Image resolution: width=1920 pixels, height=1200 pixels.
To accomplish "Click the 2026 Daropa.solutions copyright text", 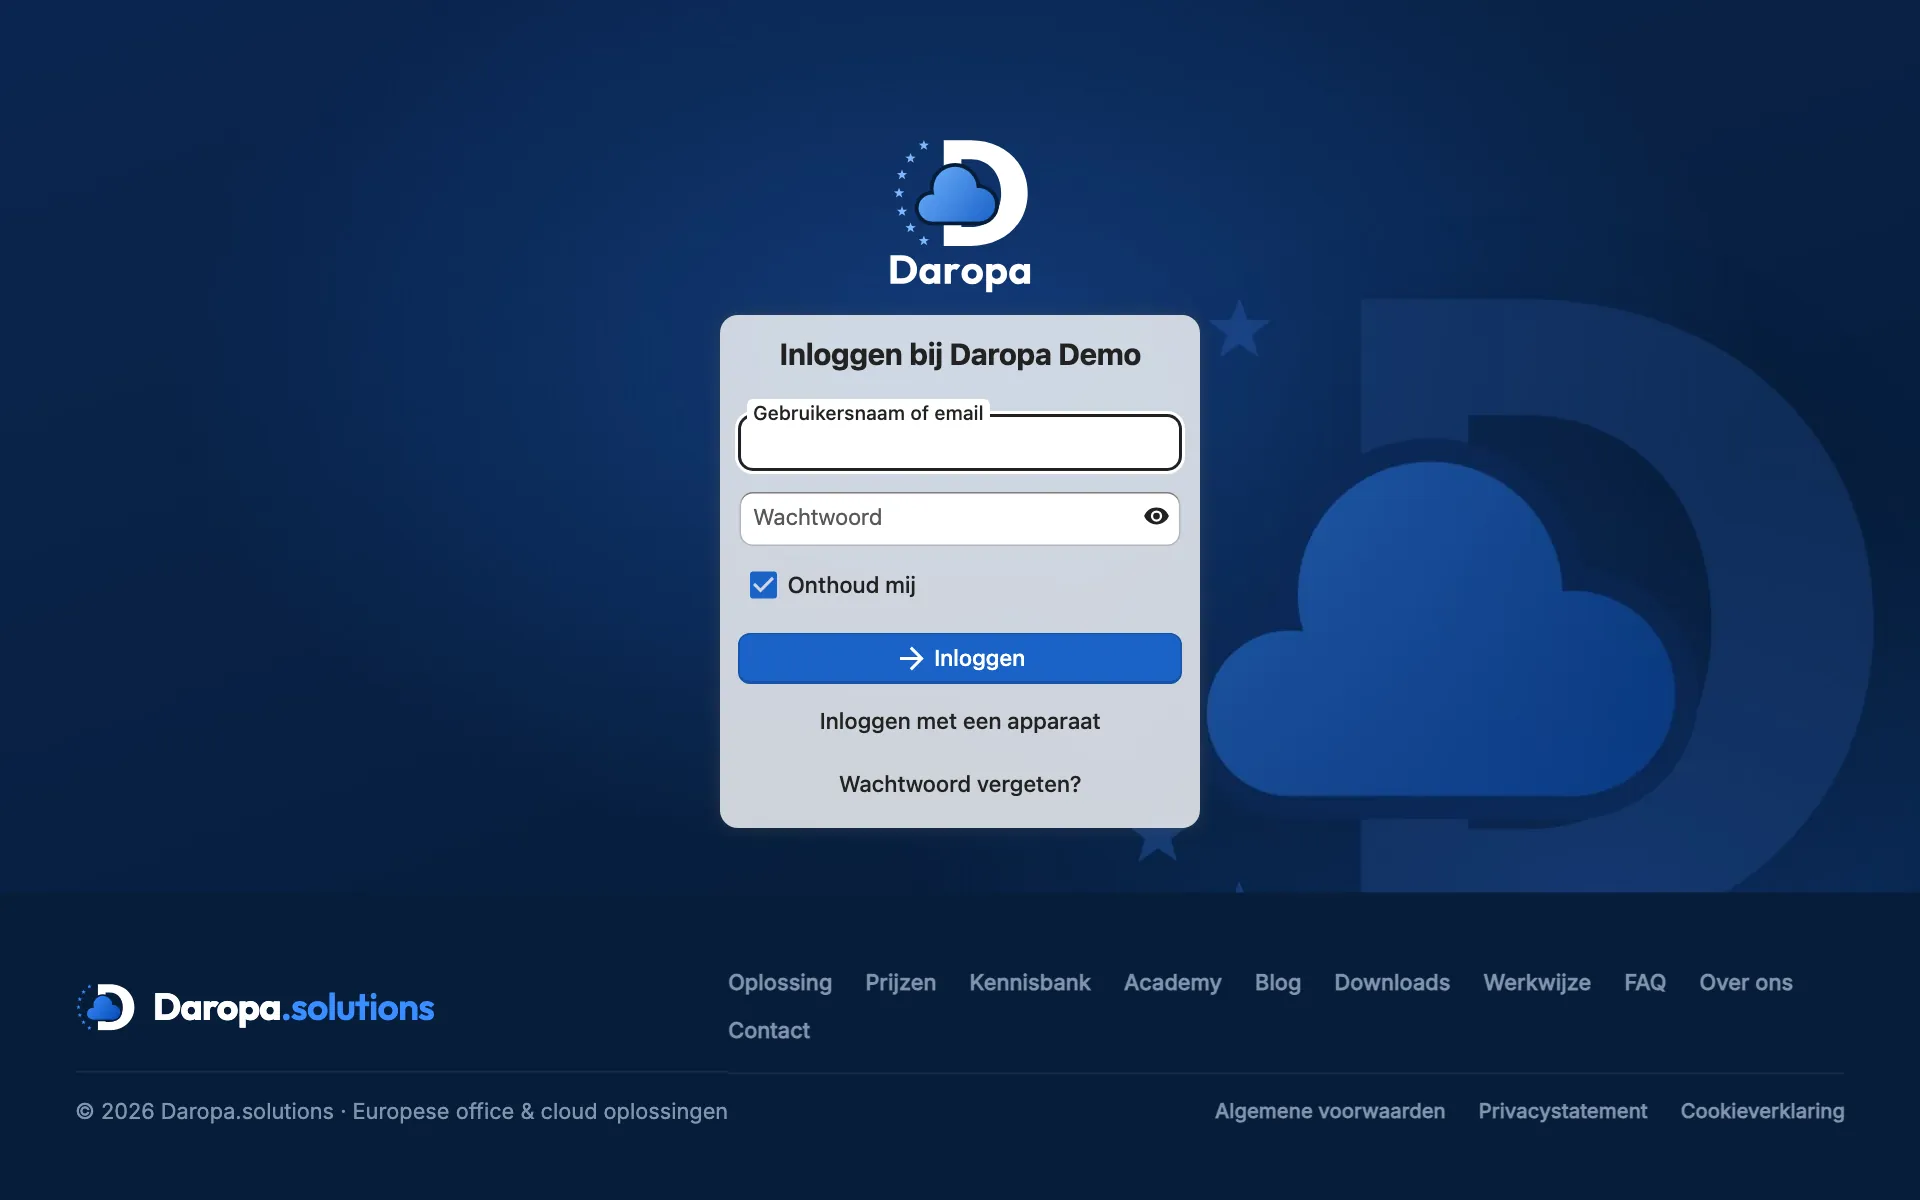I will click(402, 1112).
